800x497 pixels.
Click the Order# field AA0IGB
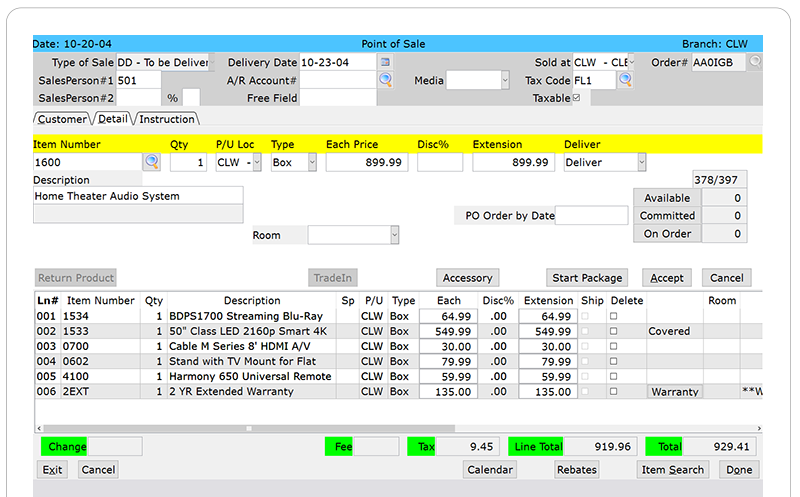[718, 62]
